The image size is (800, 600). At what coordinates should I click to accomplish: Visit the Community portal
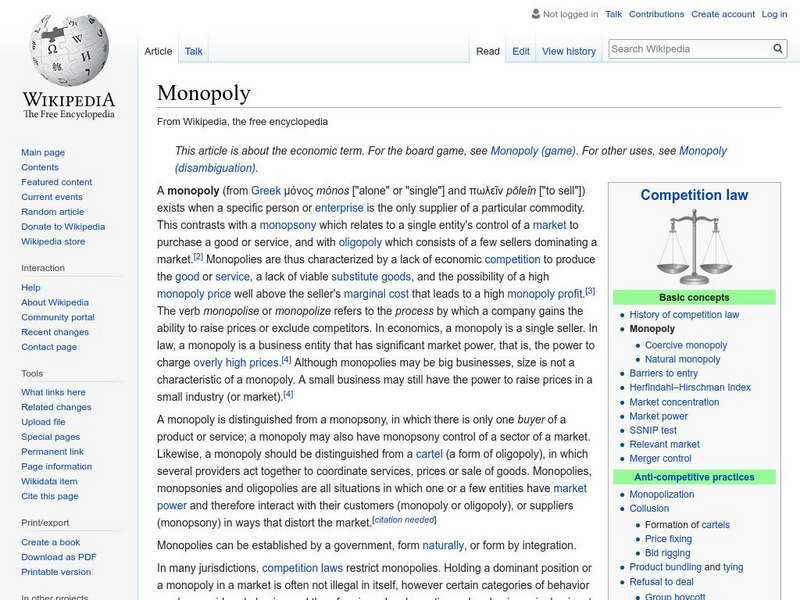pos(58,317)
